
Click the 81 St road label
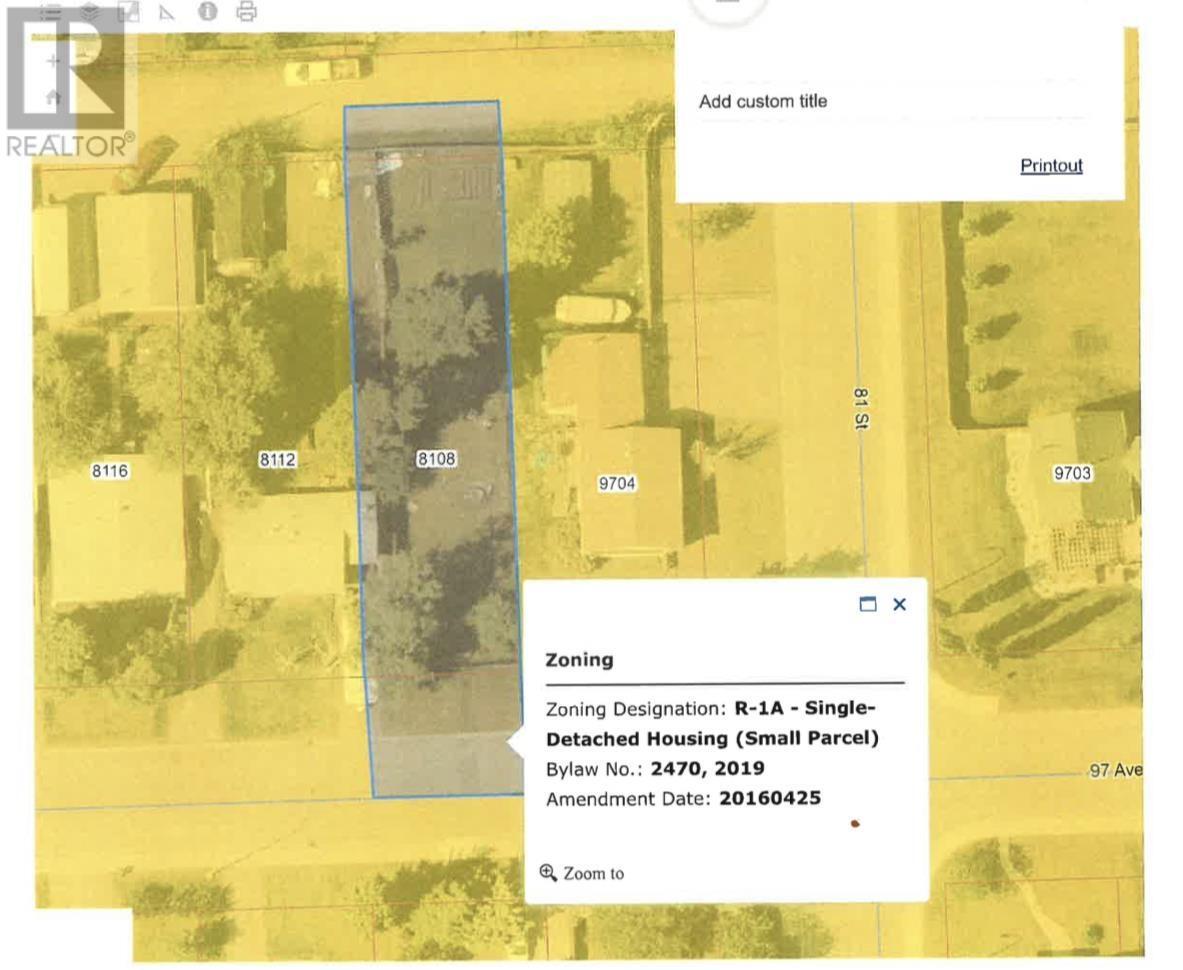click(859, 409)
